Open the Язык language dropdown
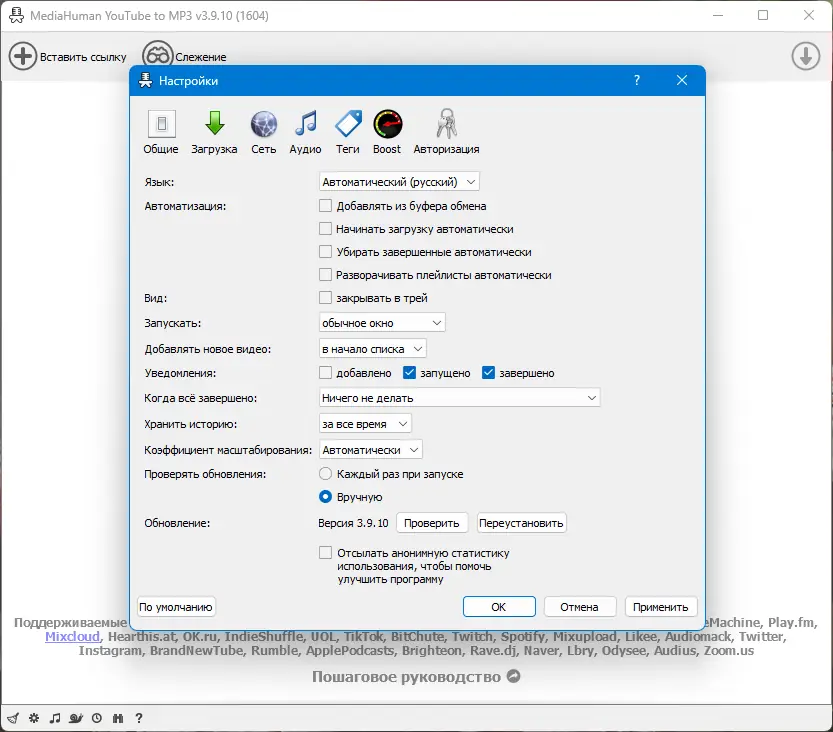The width and height of the screenshot is (833, 732). coord(399,182)
